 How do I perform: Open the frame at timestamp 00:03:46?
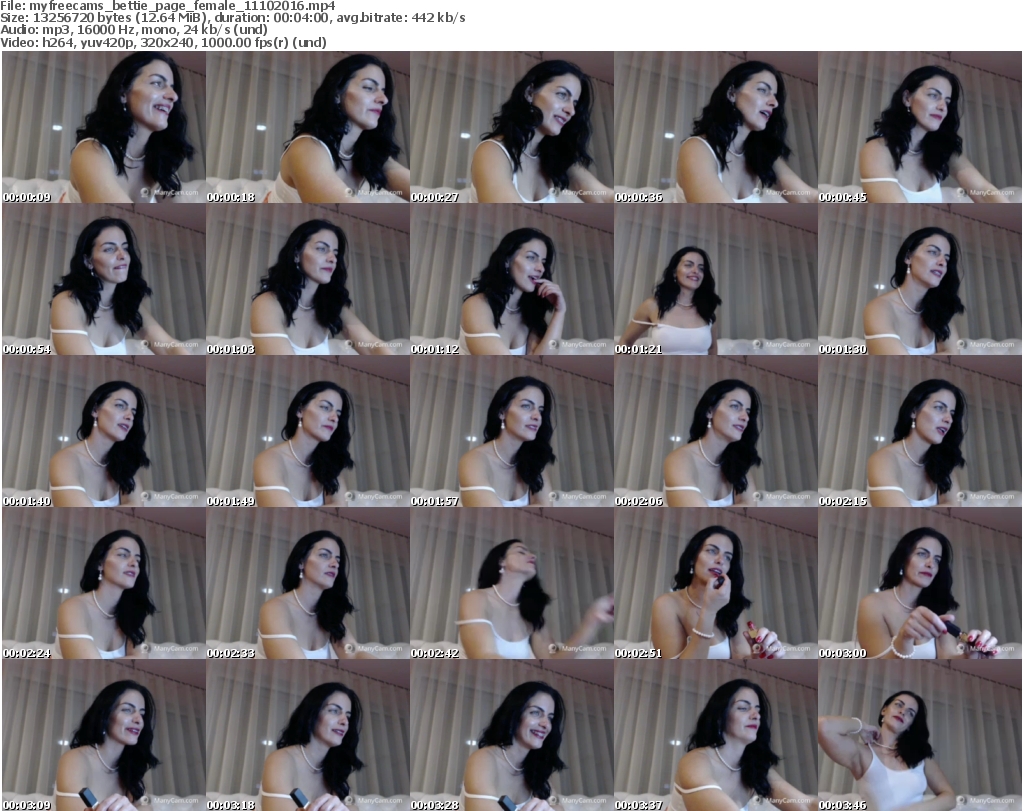pyautogui.click(x=920, y=736)
